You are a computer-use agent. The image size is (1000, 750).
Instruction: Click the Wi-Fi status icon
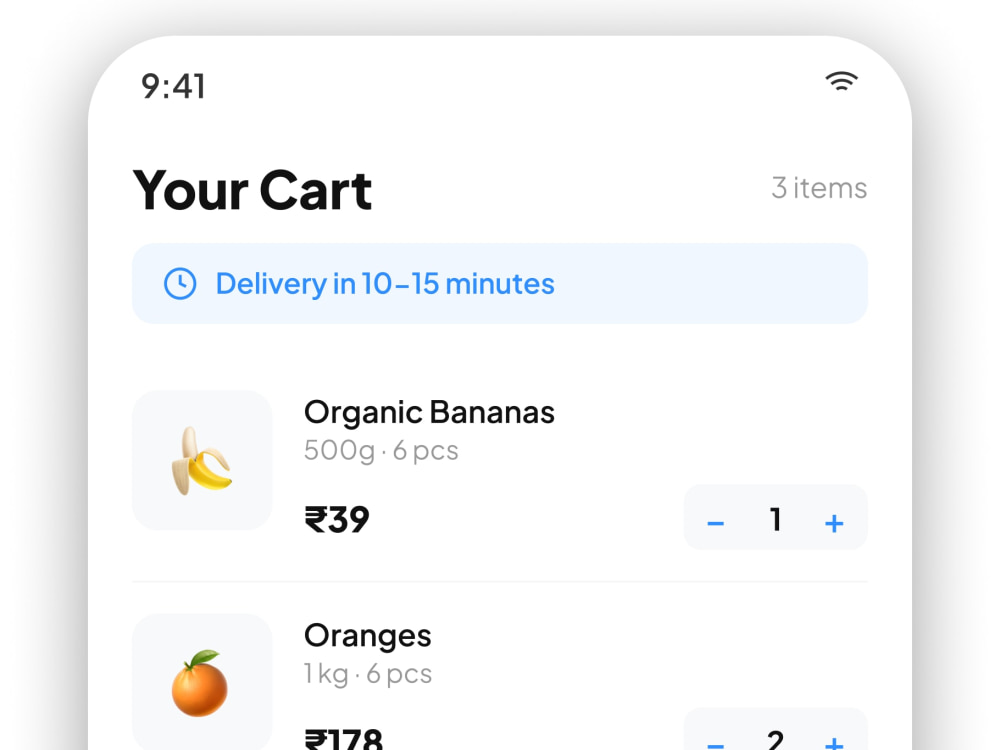(841, 81)
